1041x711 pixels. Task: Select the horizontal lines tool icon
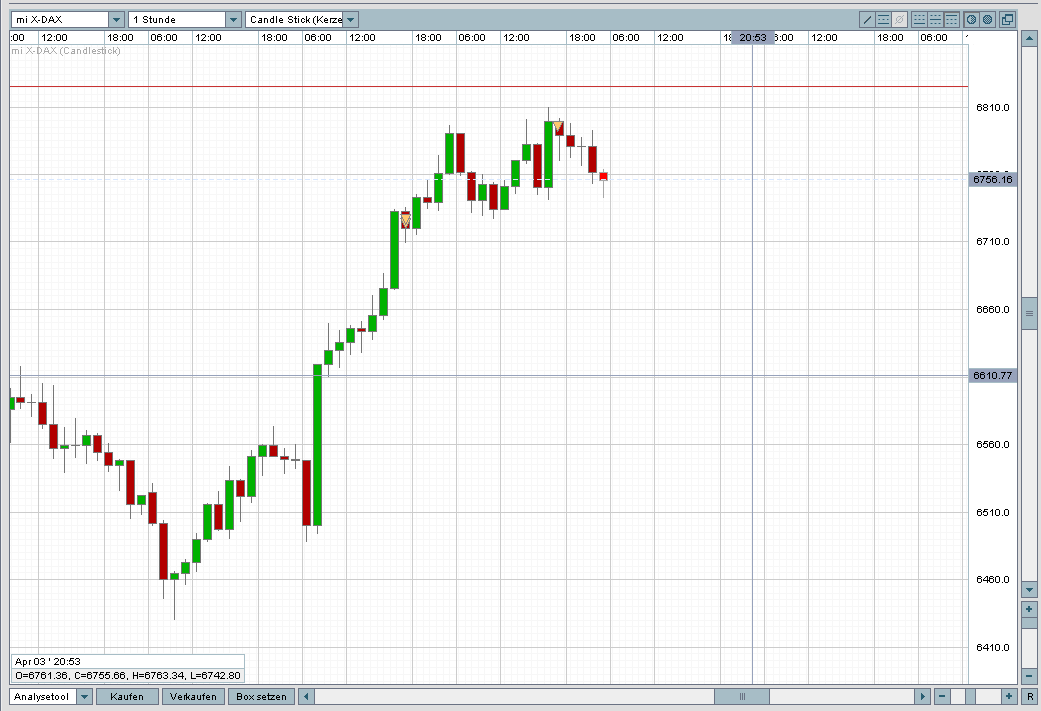pyautogui.click(x=884, y=20)
